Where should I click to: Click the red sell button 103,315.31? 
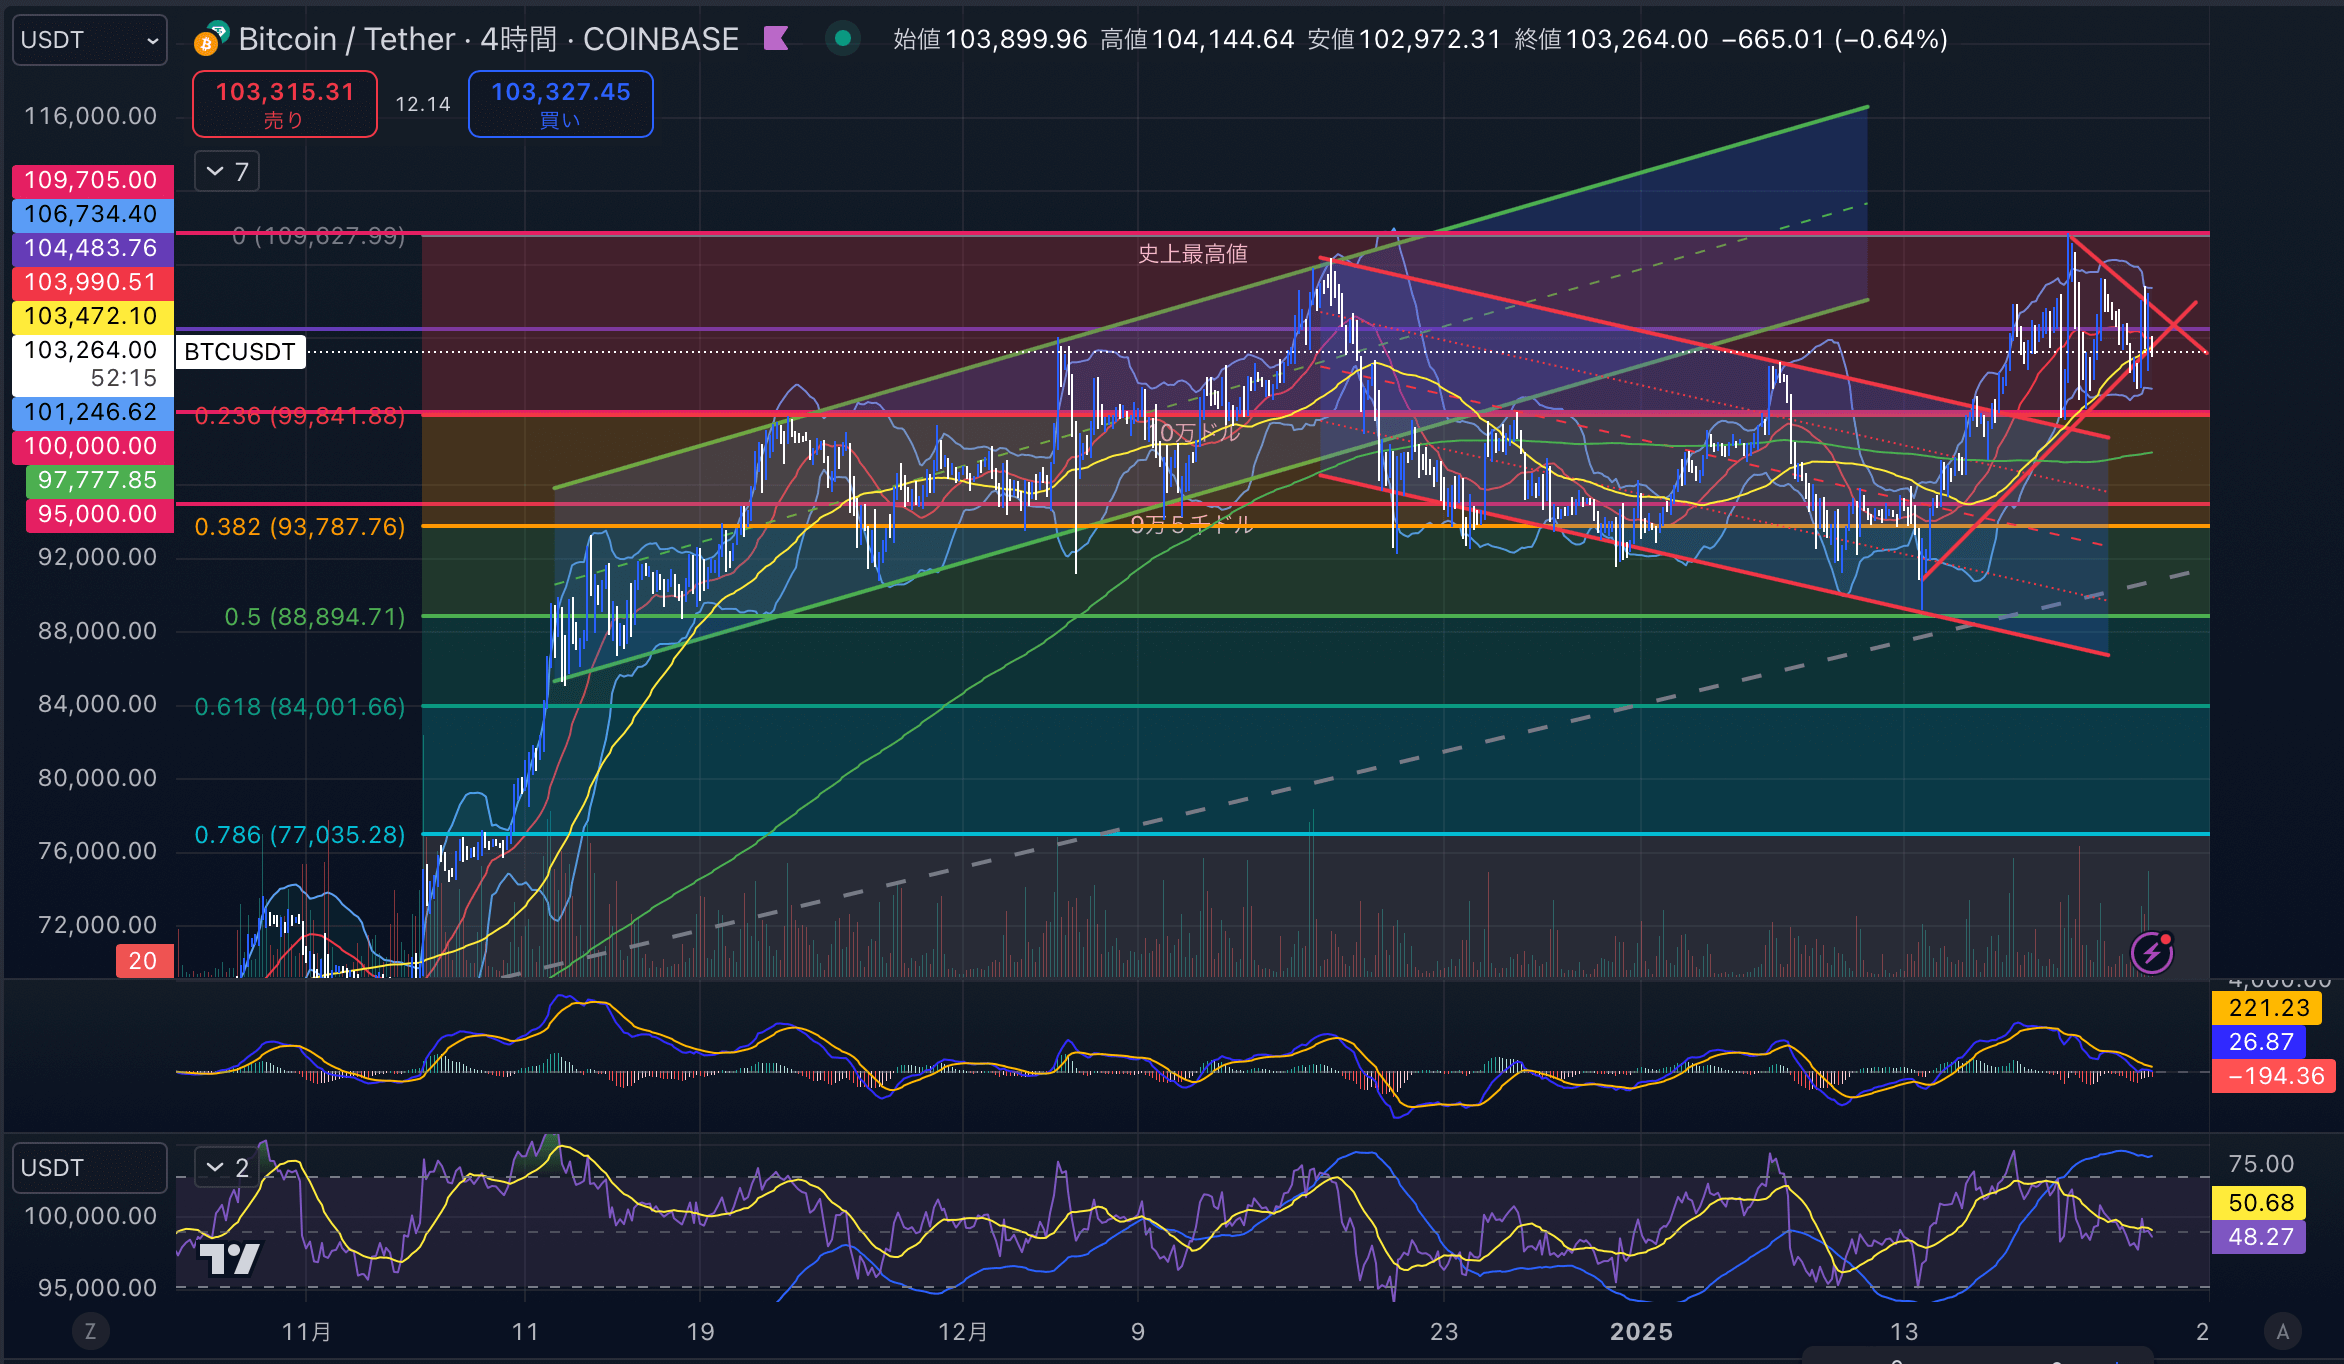point(285,104)
